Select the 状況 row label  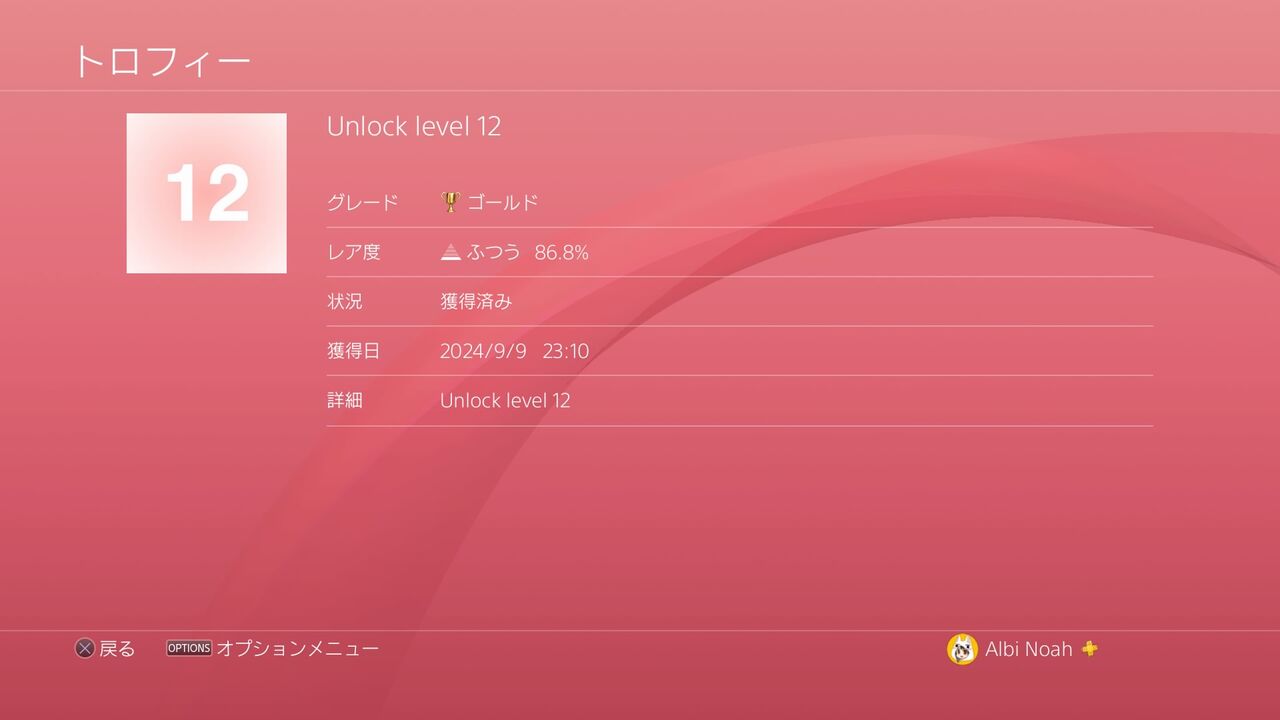345,301
